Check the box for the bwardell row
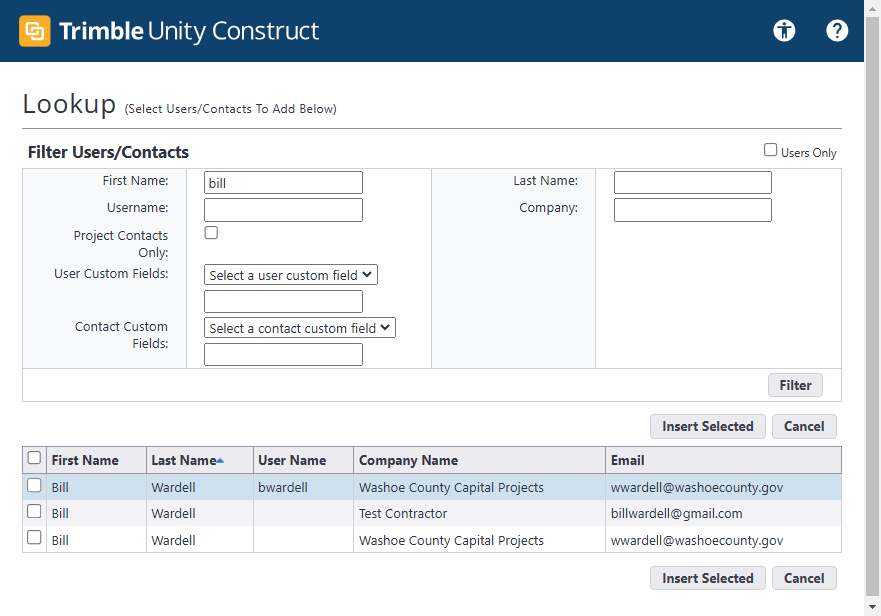Image resolution: width=881 pixels, height=616 pixels. point(34,485)
